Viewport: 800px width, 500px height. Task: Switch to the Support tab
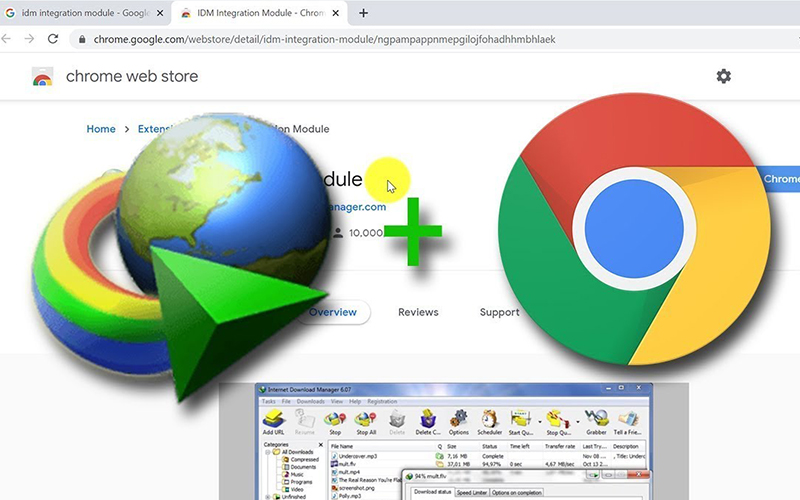[499, 312]
